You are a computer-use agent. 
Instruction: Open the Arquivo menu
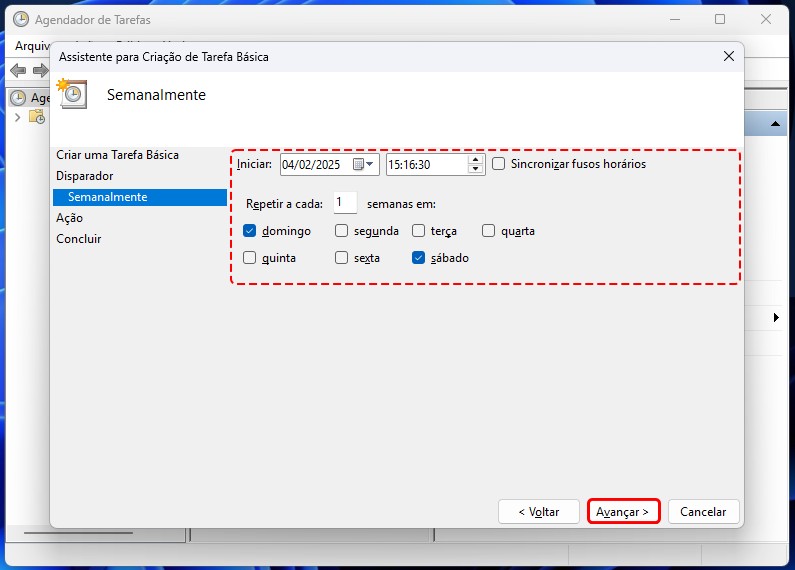[32, 46]
